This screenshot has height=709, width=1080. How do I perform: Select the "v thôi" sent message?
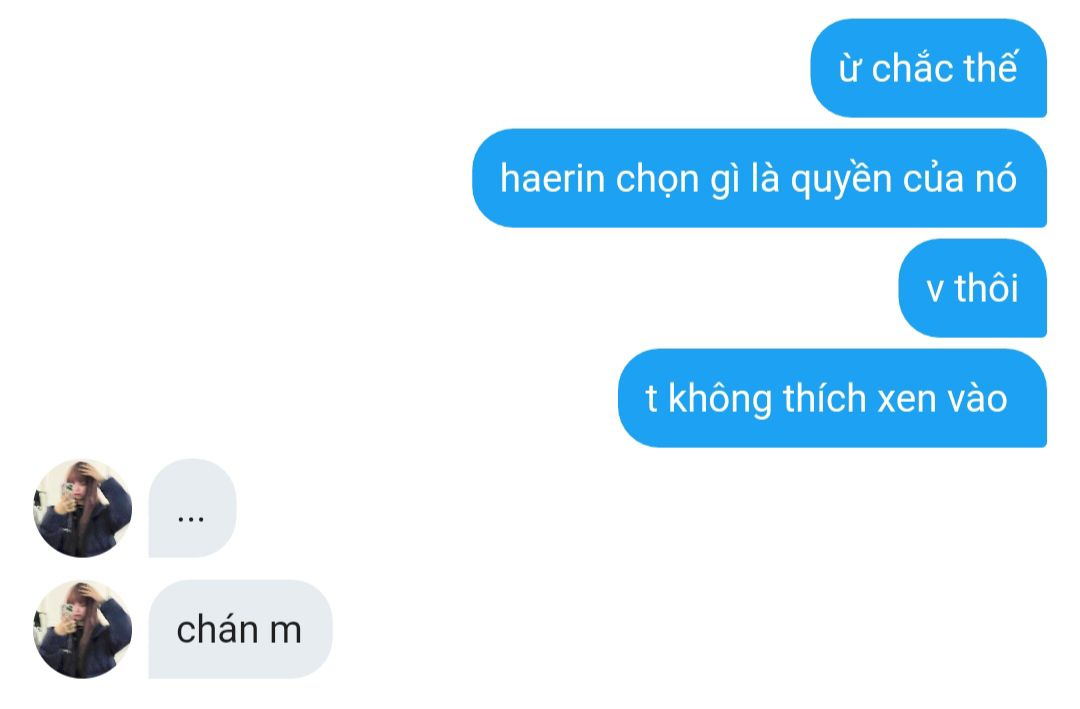tap(973, 288)
